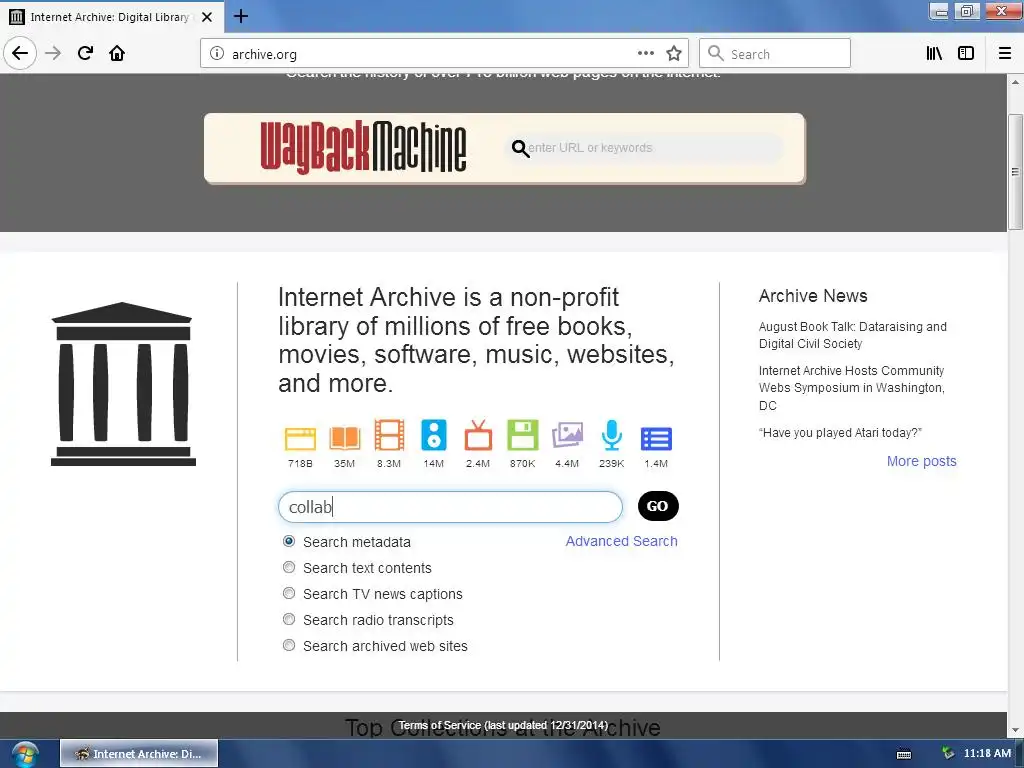Image resolution: width=1024 pixels, height=768 pixels.
Task: Select Search radio transcripts option
Action: point(289,619)
